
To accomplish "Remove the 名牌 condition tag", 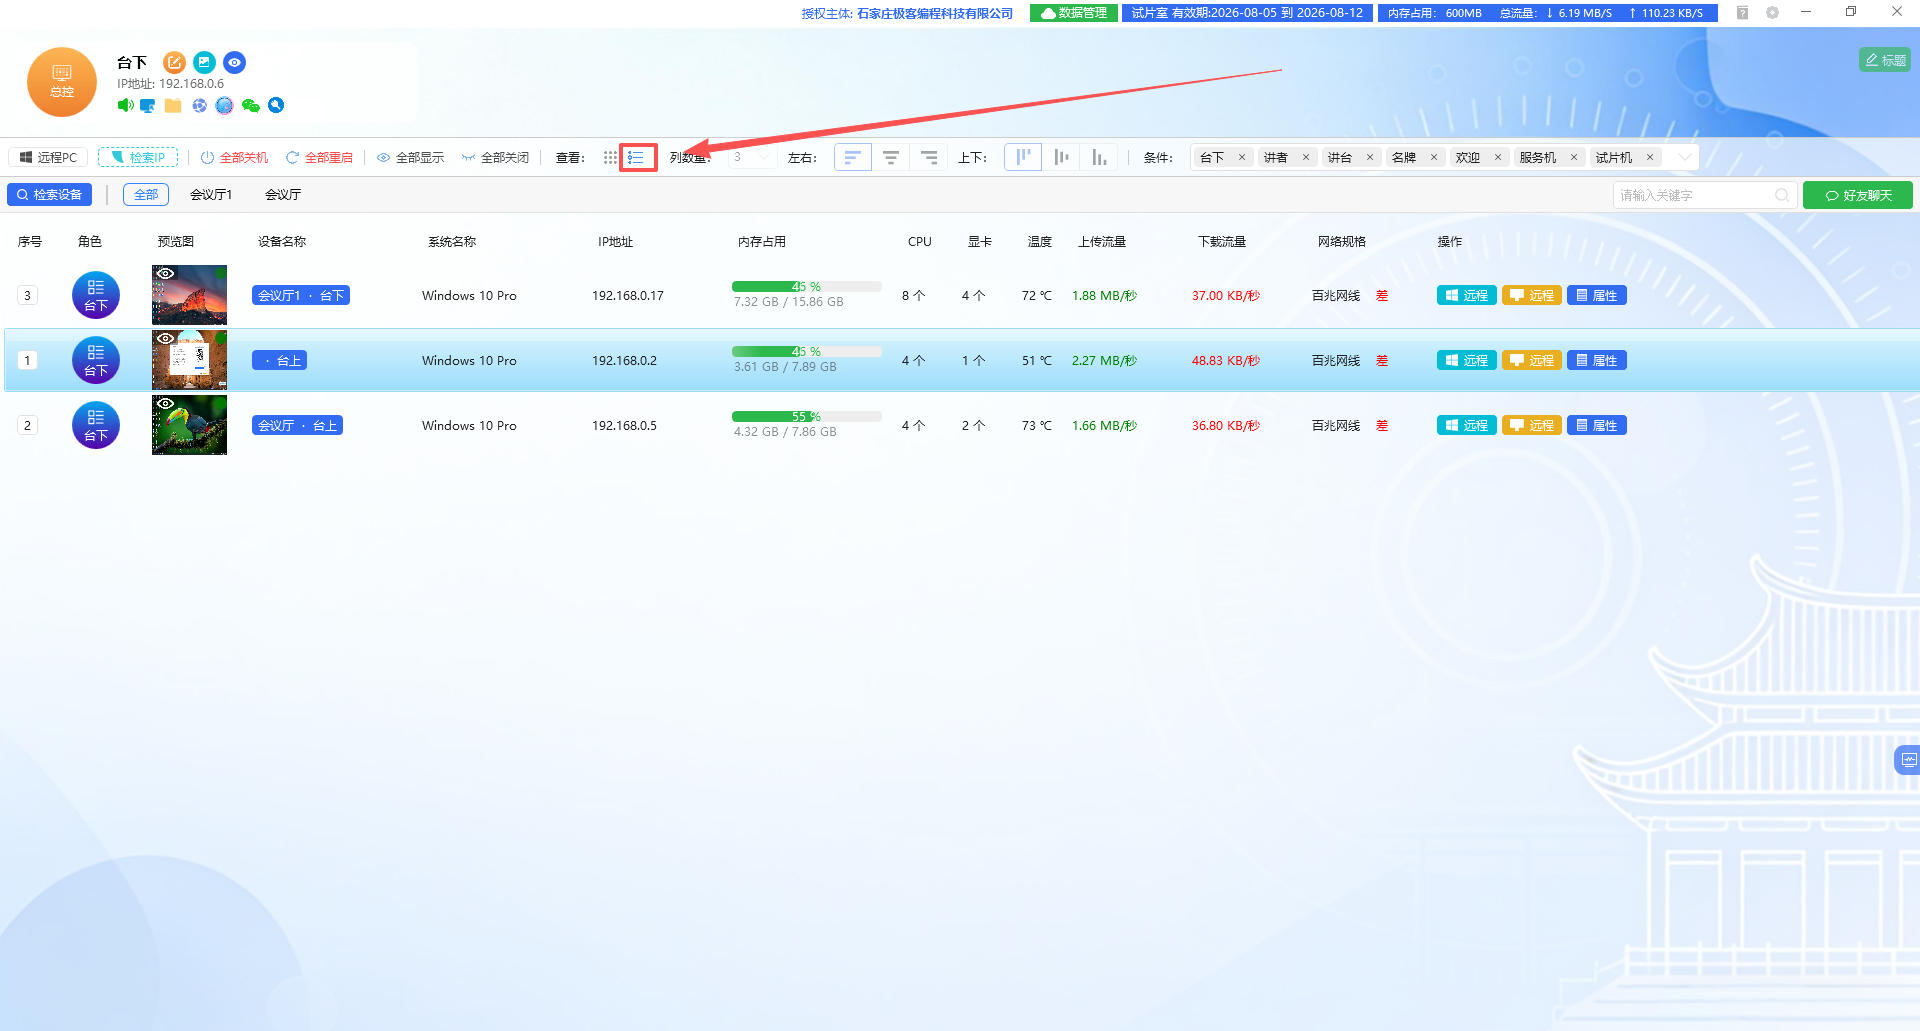I will 1434,157.
